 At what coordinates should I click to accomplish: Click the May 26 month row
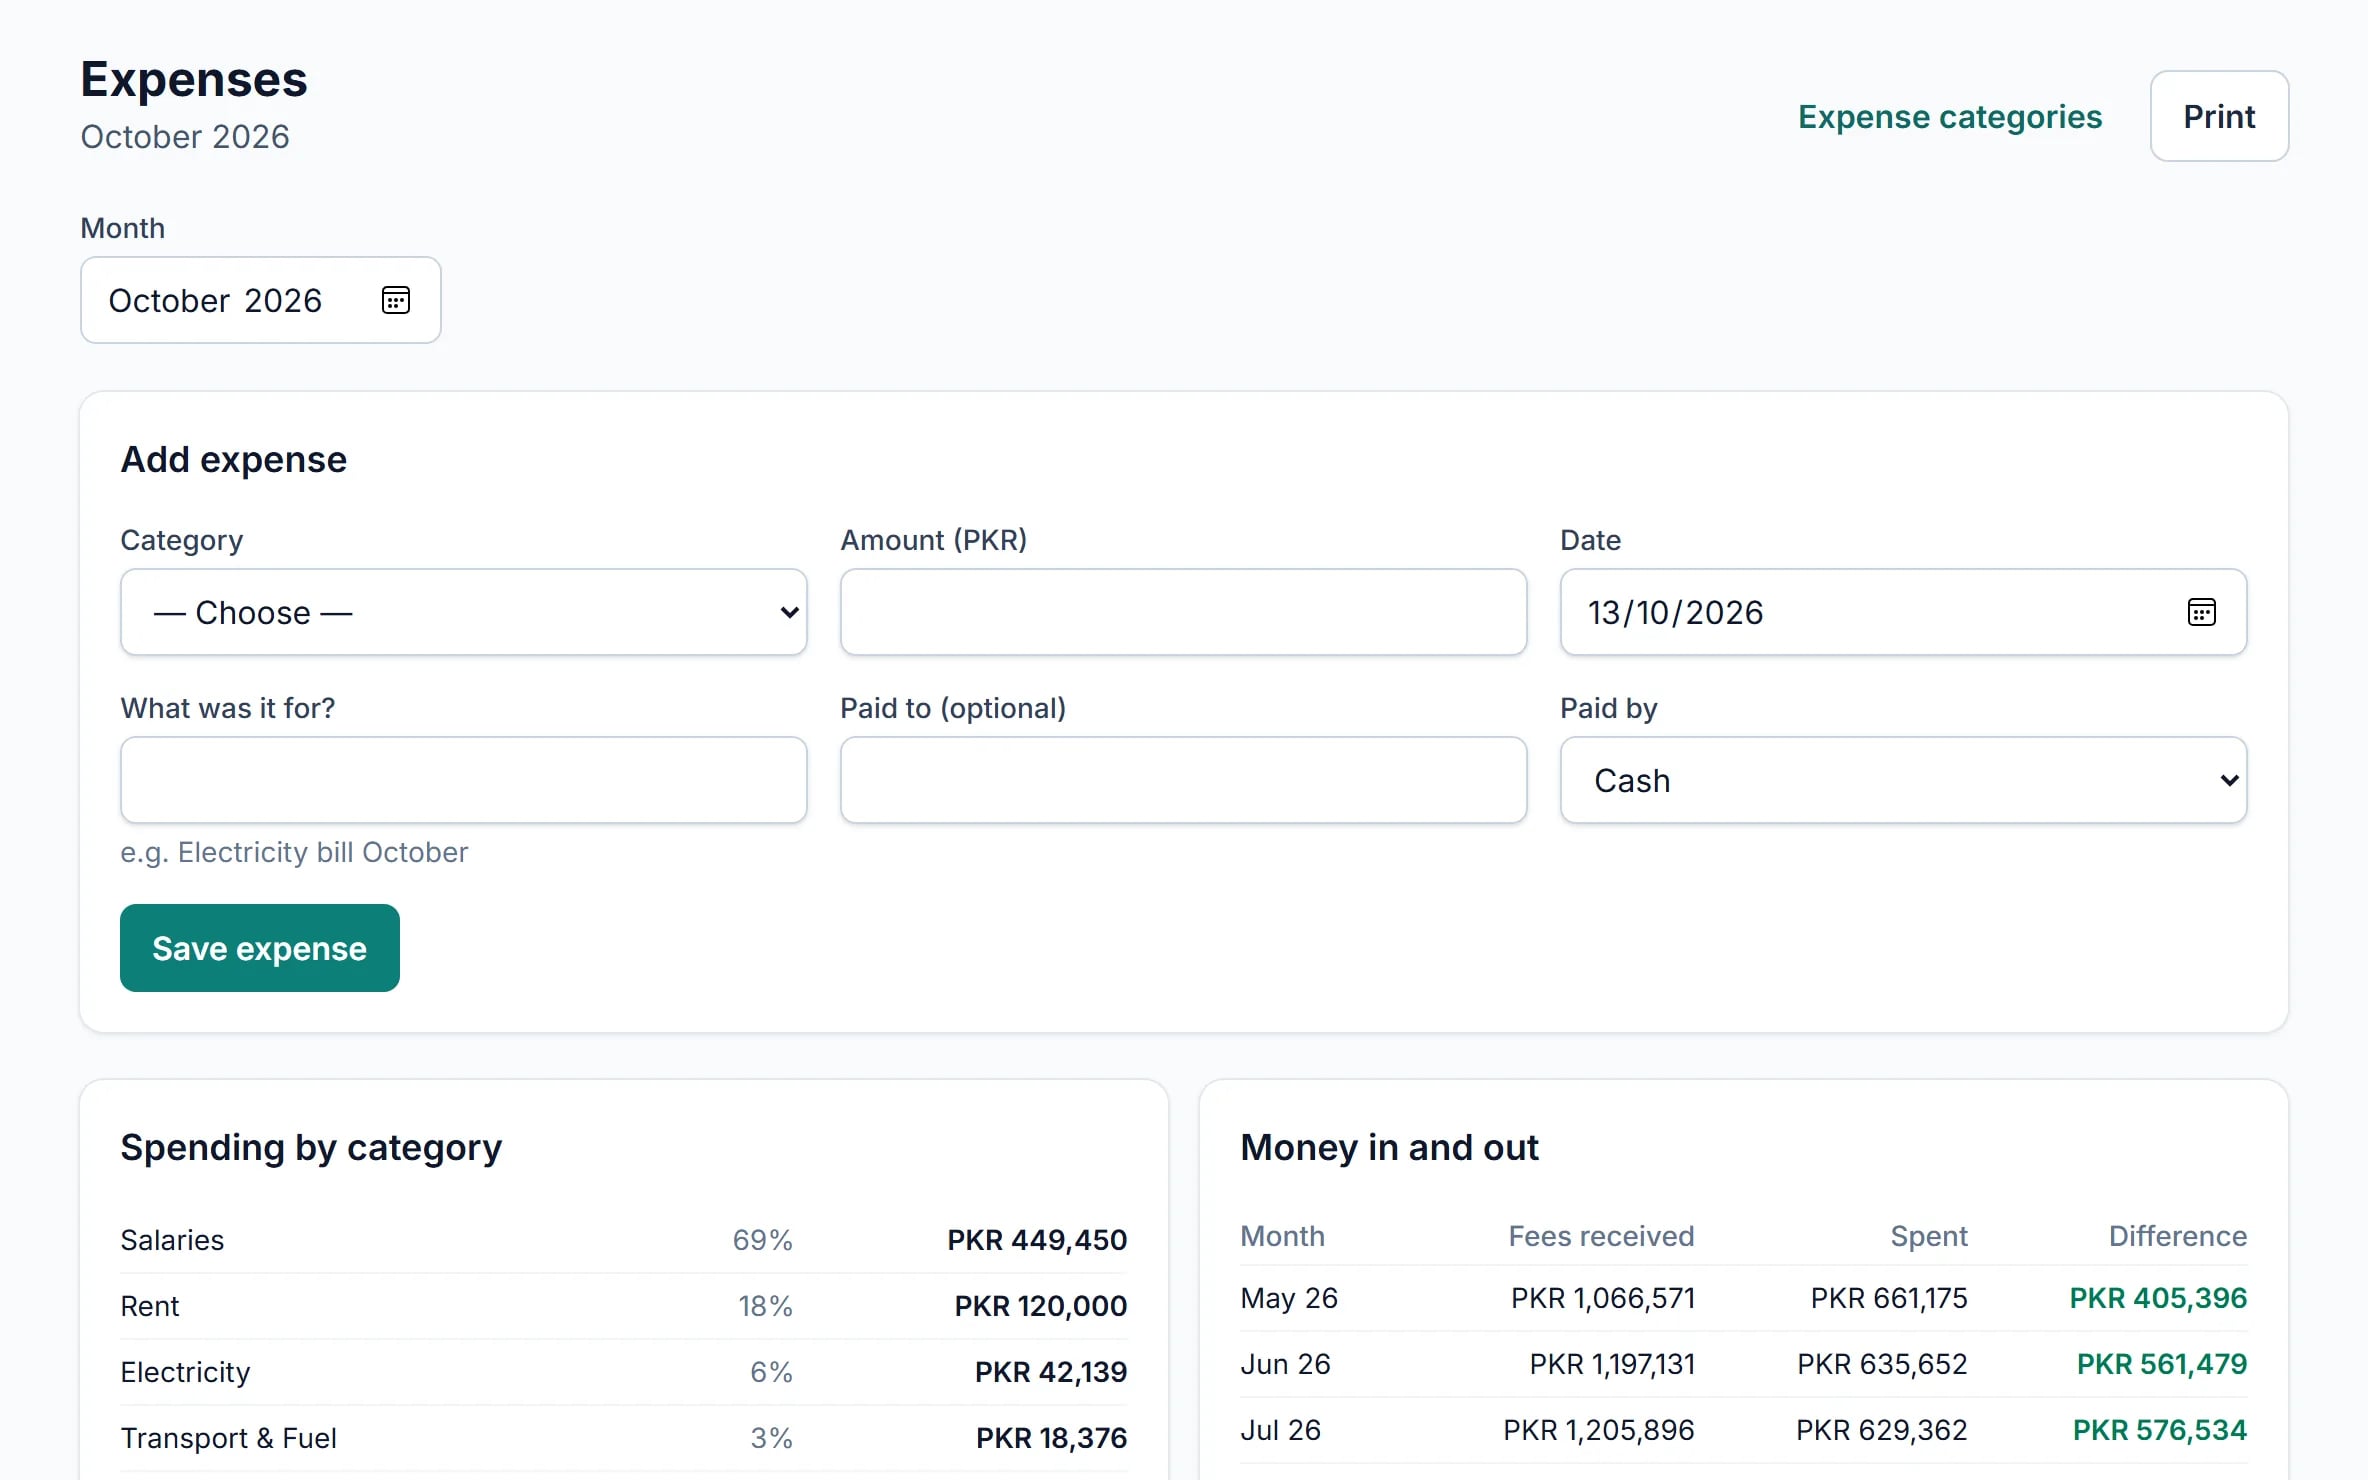(1744, 1298)
